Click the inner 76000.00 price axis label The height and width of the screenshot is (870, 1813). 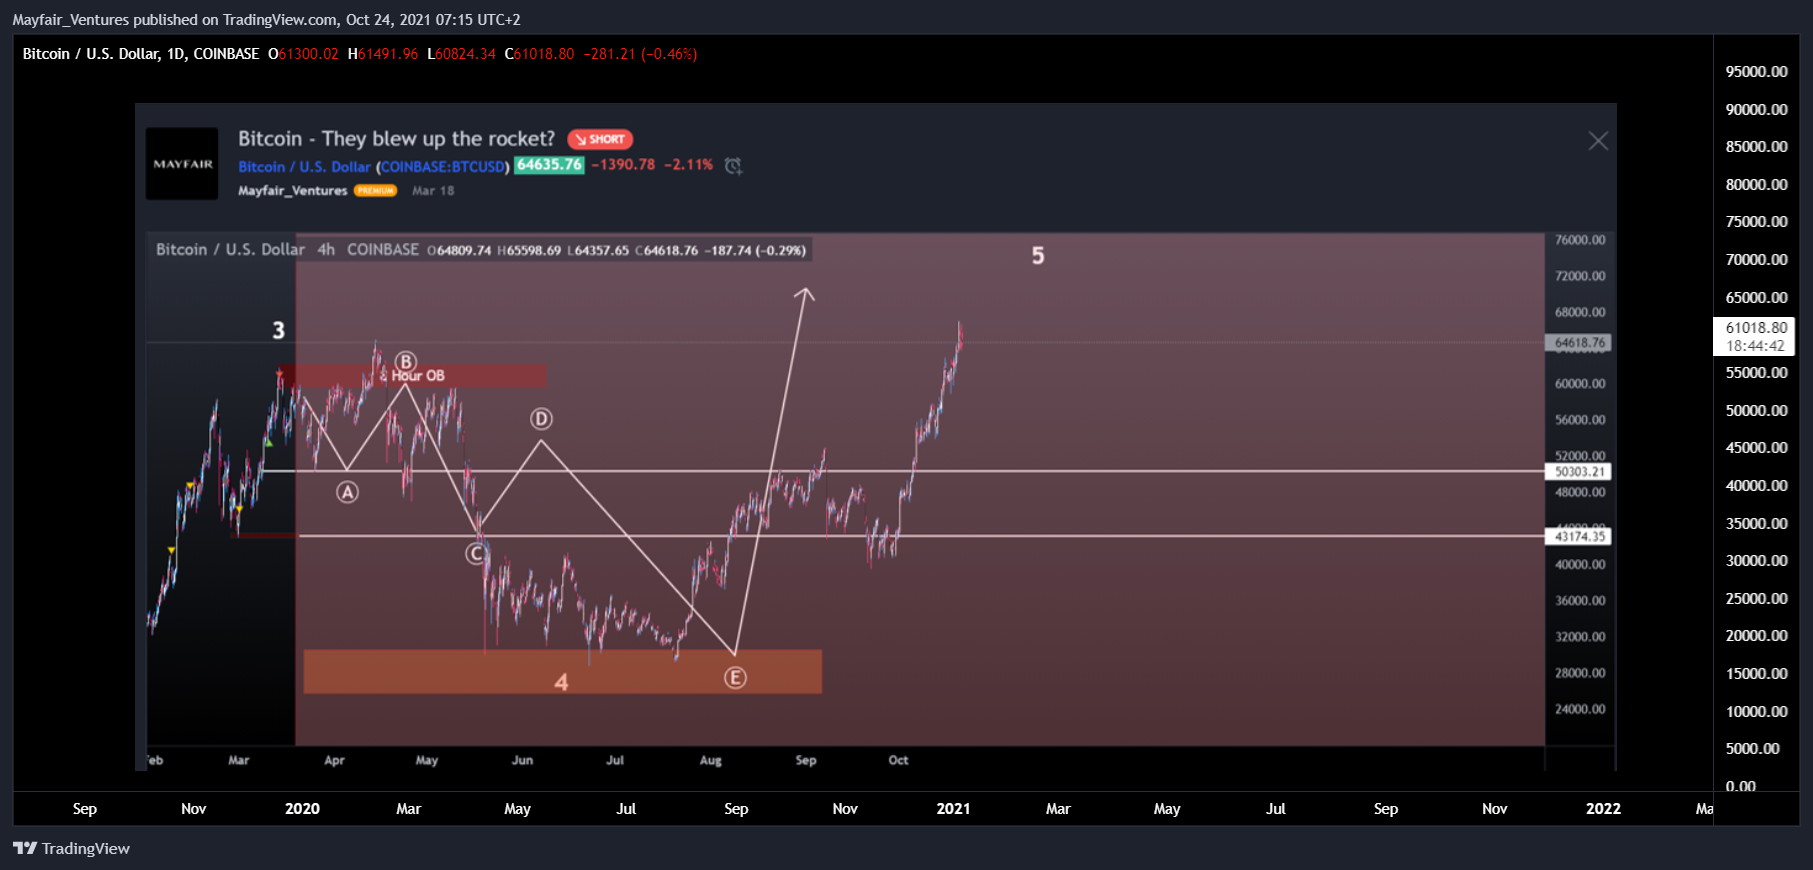1580,240
